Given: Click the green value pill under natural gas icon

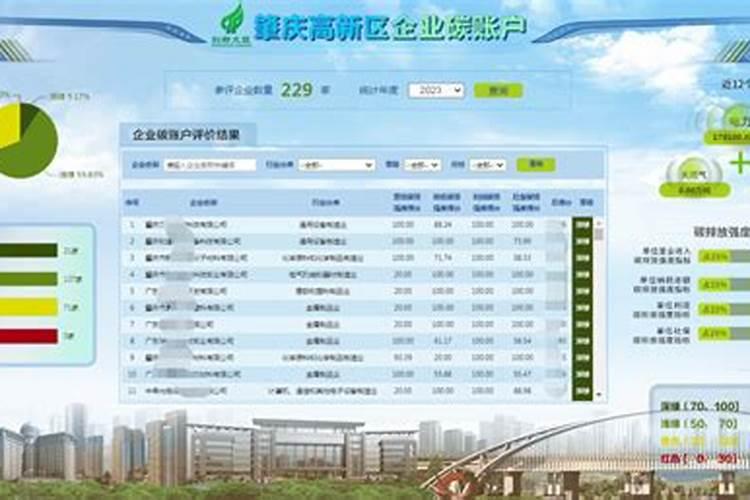Looking at the screenshot, I should tap(694, 190).
